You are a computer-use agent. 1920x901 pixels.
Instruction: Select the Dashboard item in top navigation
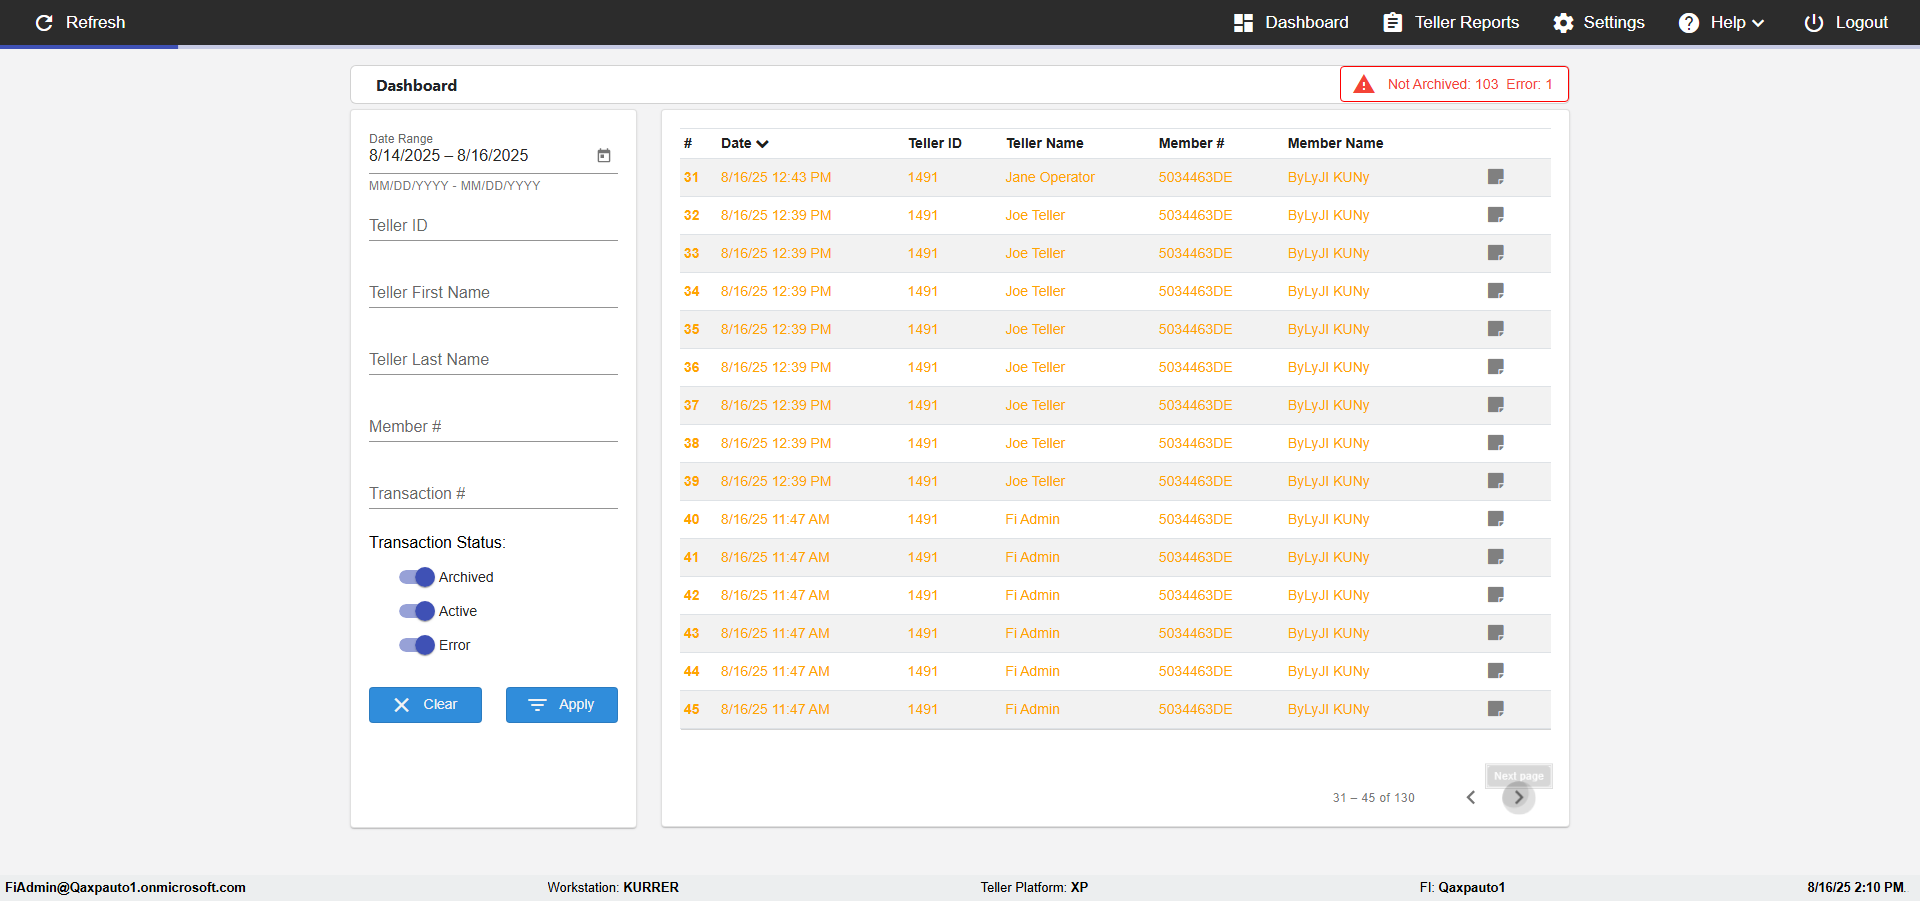tap(1290, 22)
